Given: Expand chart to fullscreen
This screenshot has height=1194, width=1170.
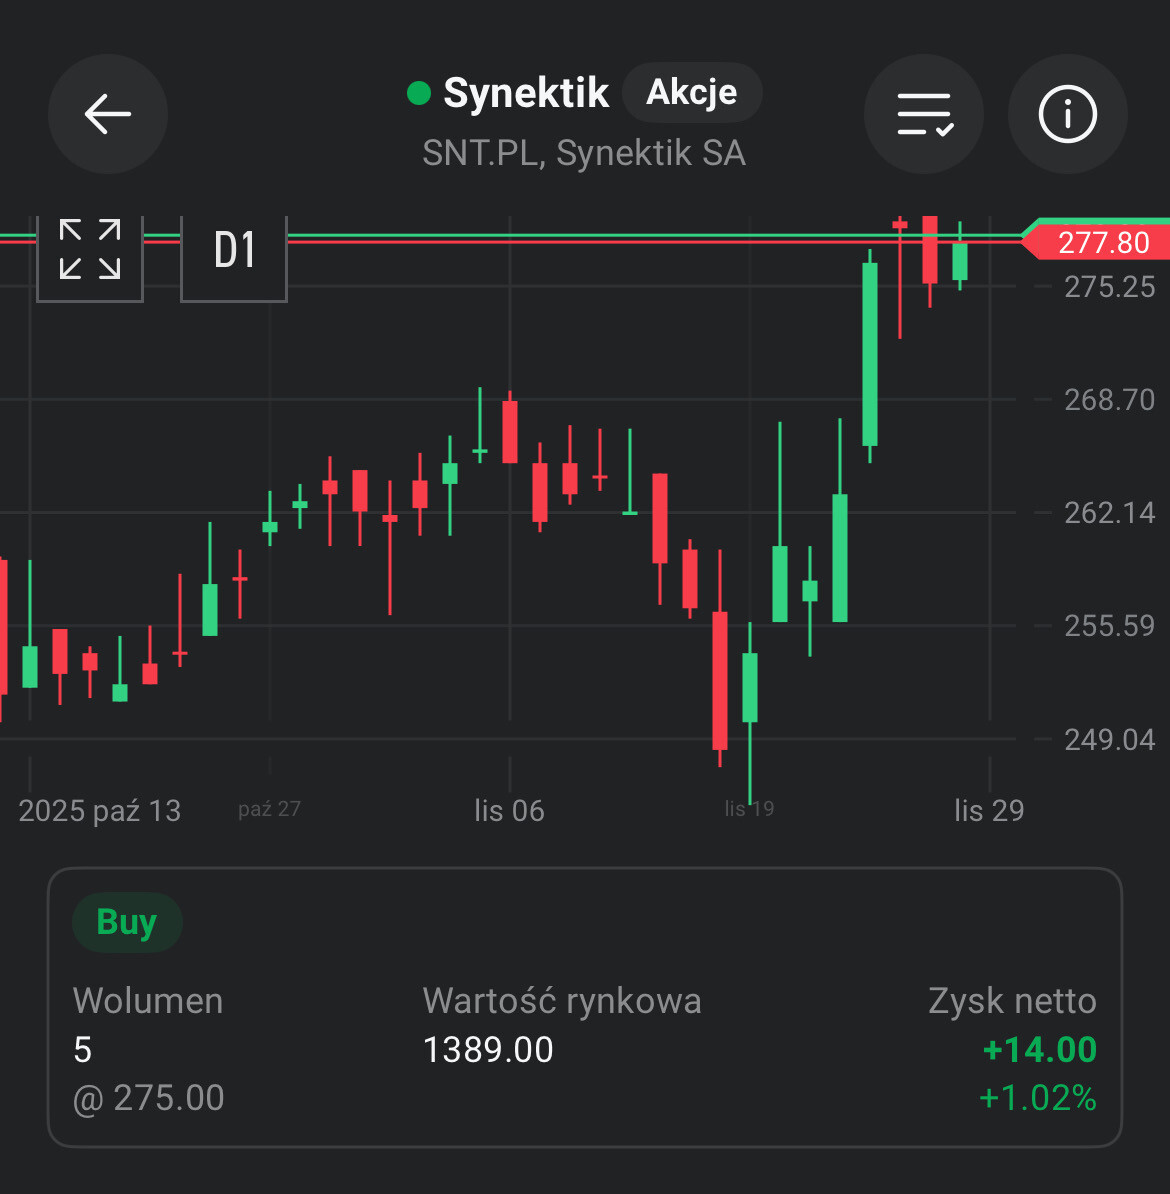Looking at the screenshot, I should [90, 250].
